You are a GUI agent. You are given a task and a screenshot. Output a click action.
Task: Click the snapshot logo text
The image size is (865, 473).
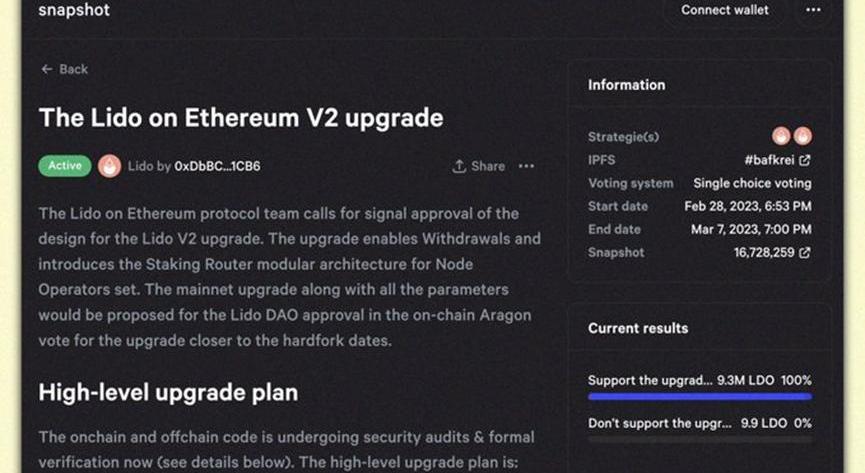point(74,10)
